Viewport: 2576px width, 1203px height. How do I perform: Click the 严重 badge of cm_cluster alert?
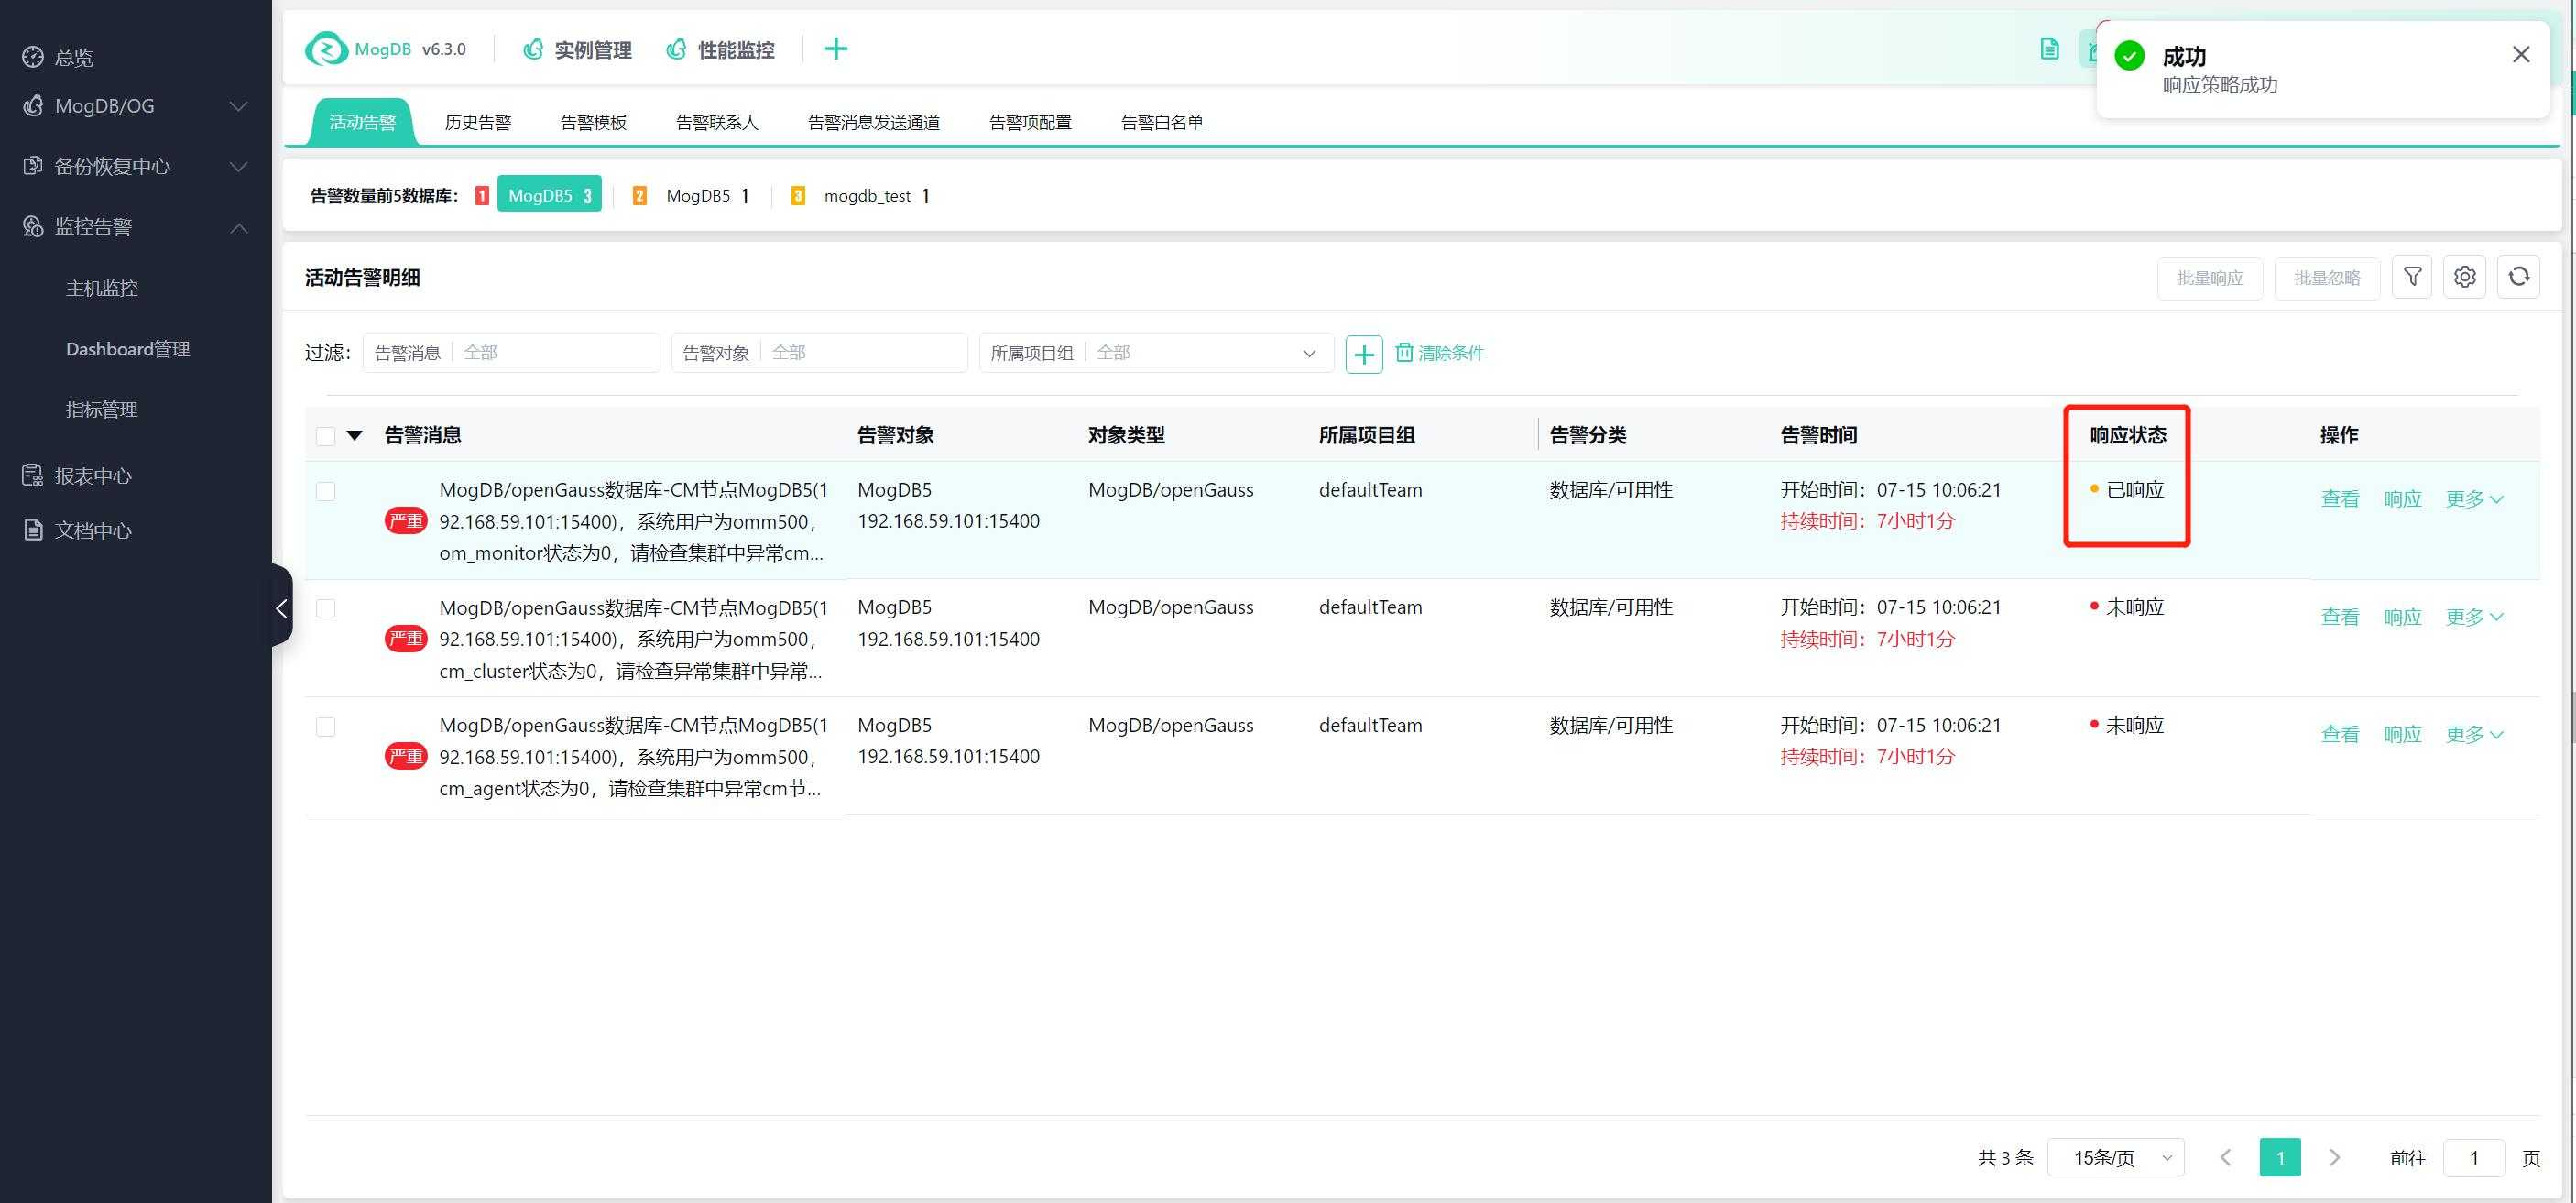(x=406, y=639)
